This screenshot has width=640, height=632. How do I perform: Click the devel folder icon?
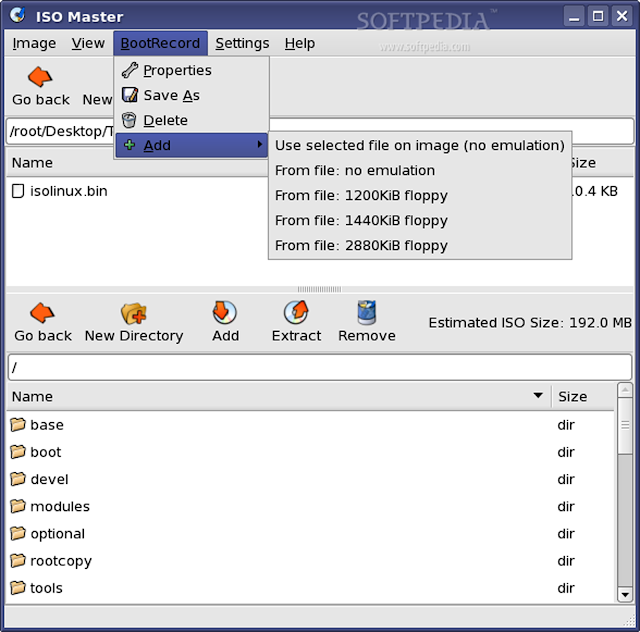coord(18,479)
